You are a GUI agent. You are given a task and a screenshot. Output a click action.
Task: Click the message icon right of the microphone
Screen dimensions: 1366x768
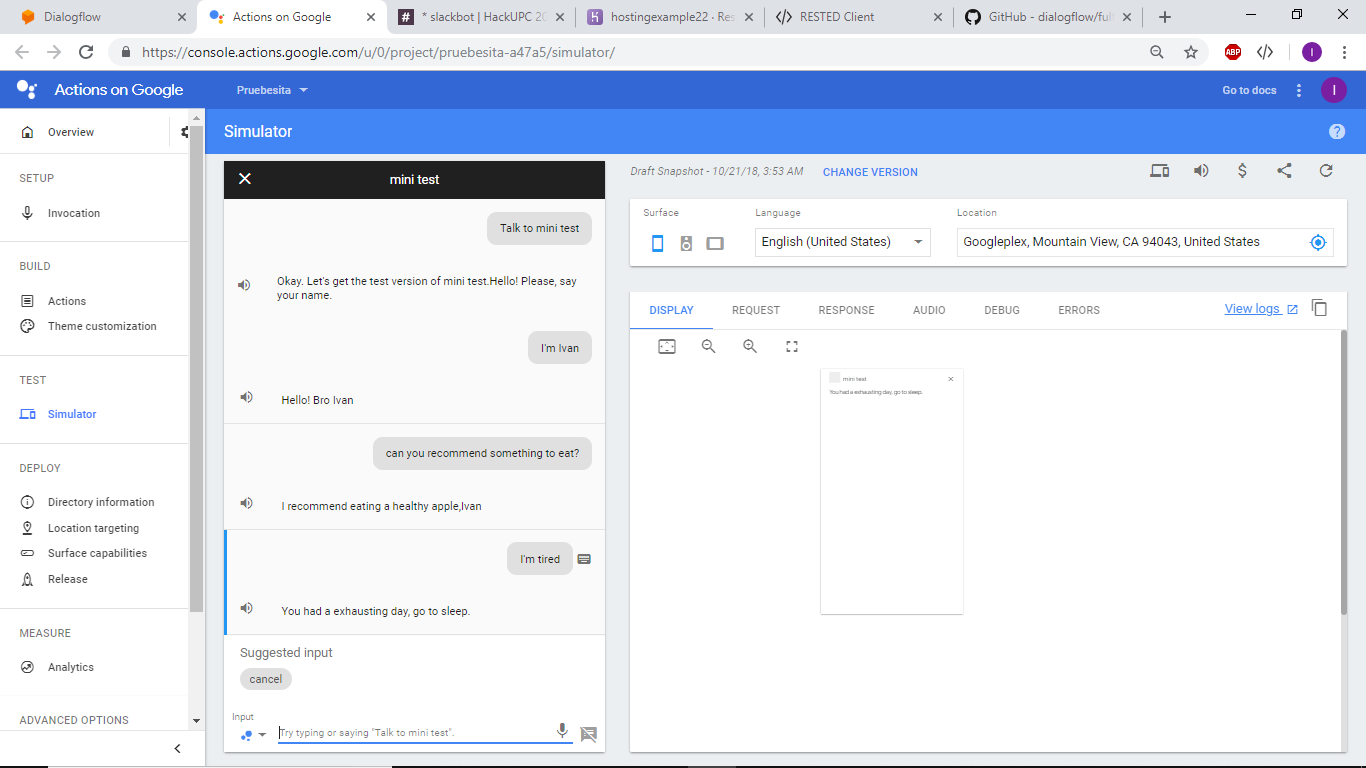[589, 734]
